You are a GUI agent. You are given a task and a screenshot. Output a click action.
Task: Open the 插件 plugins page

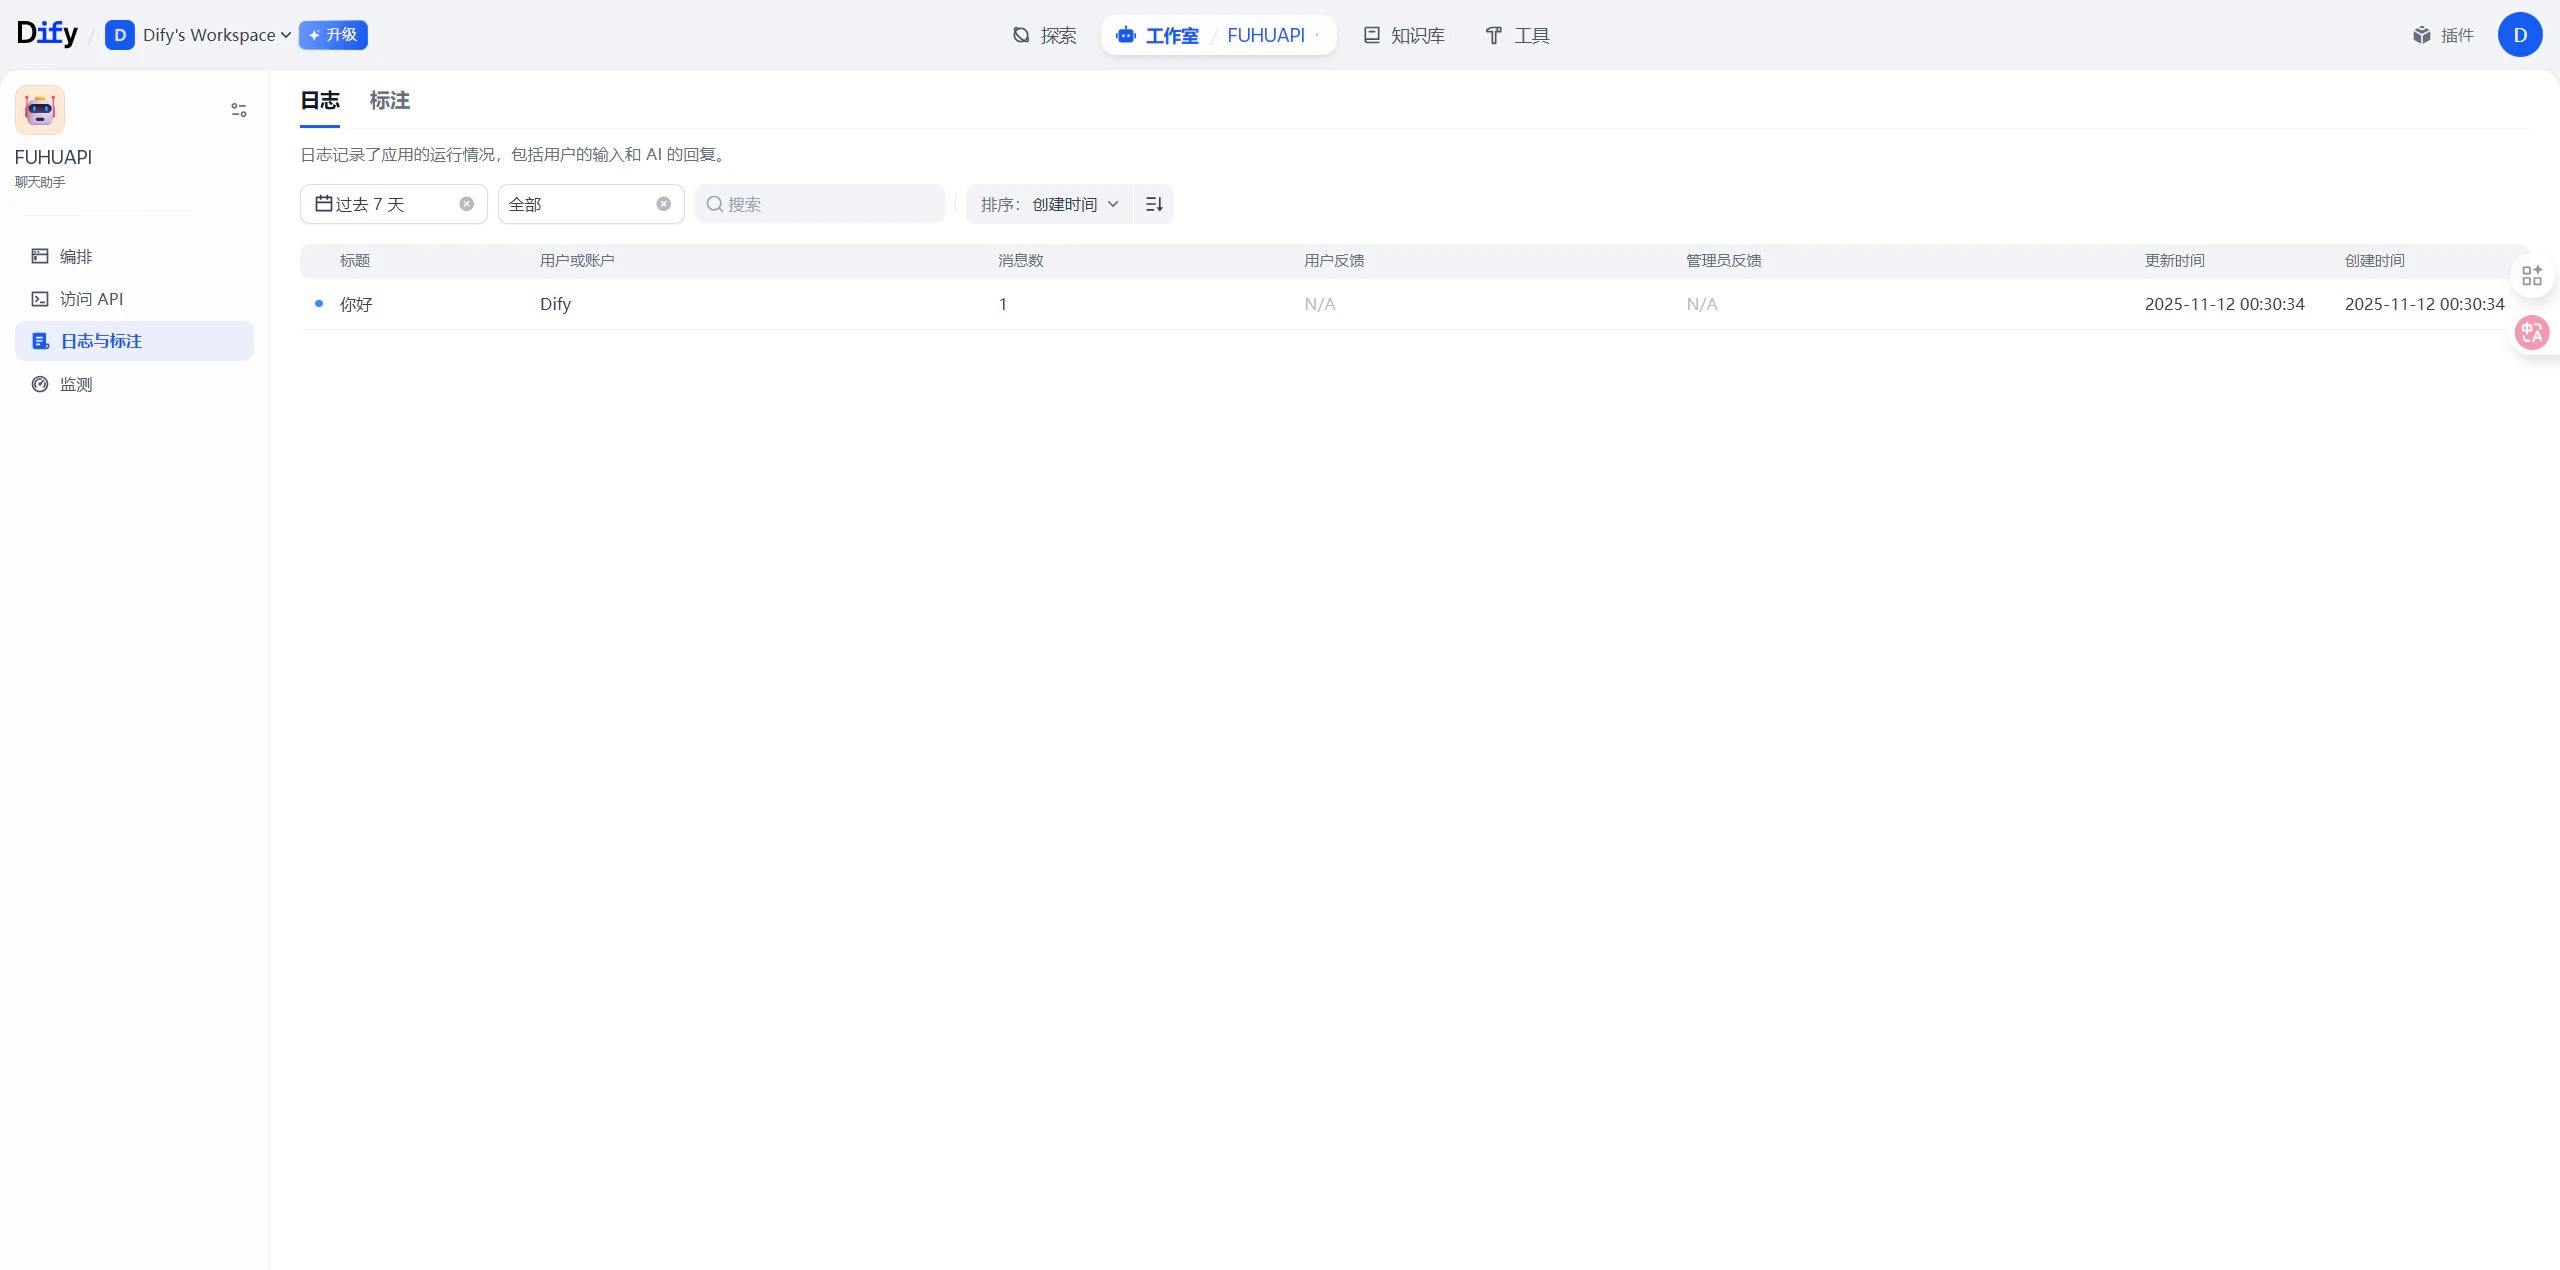point(2443,35)
